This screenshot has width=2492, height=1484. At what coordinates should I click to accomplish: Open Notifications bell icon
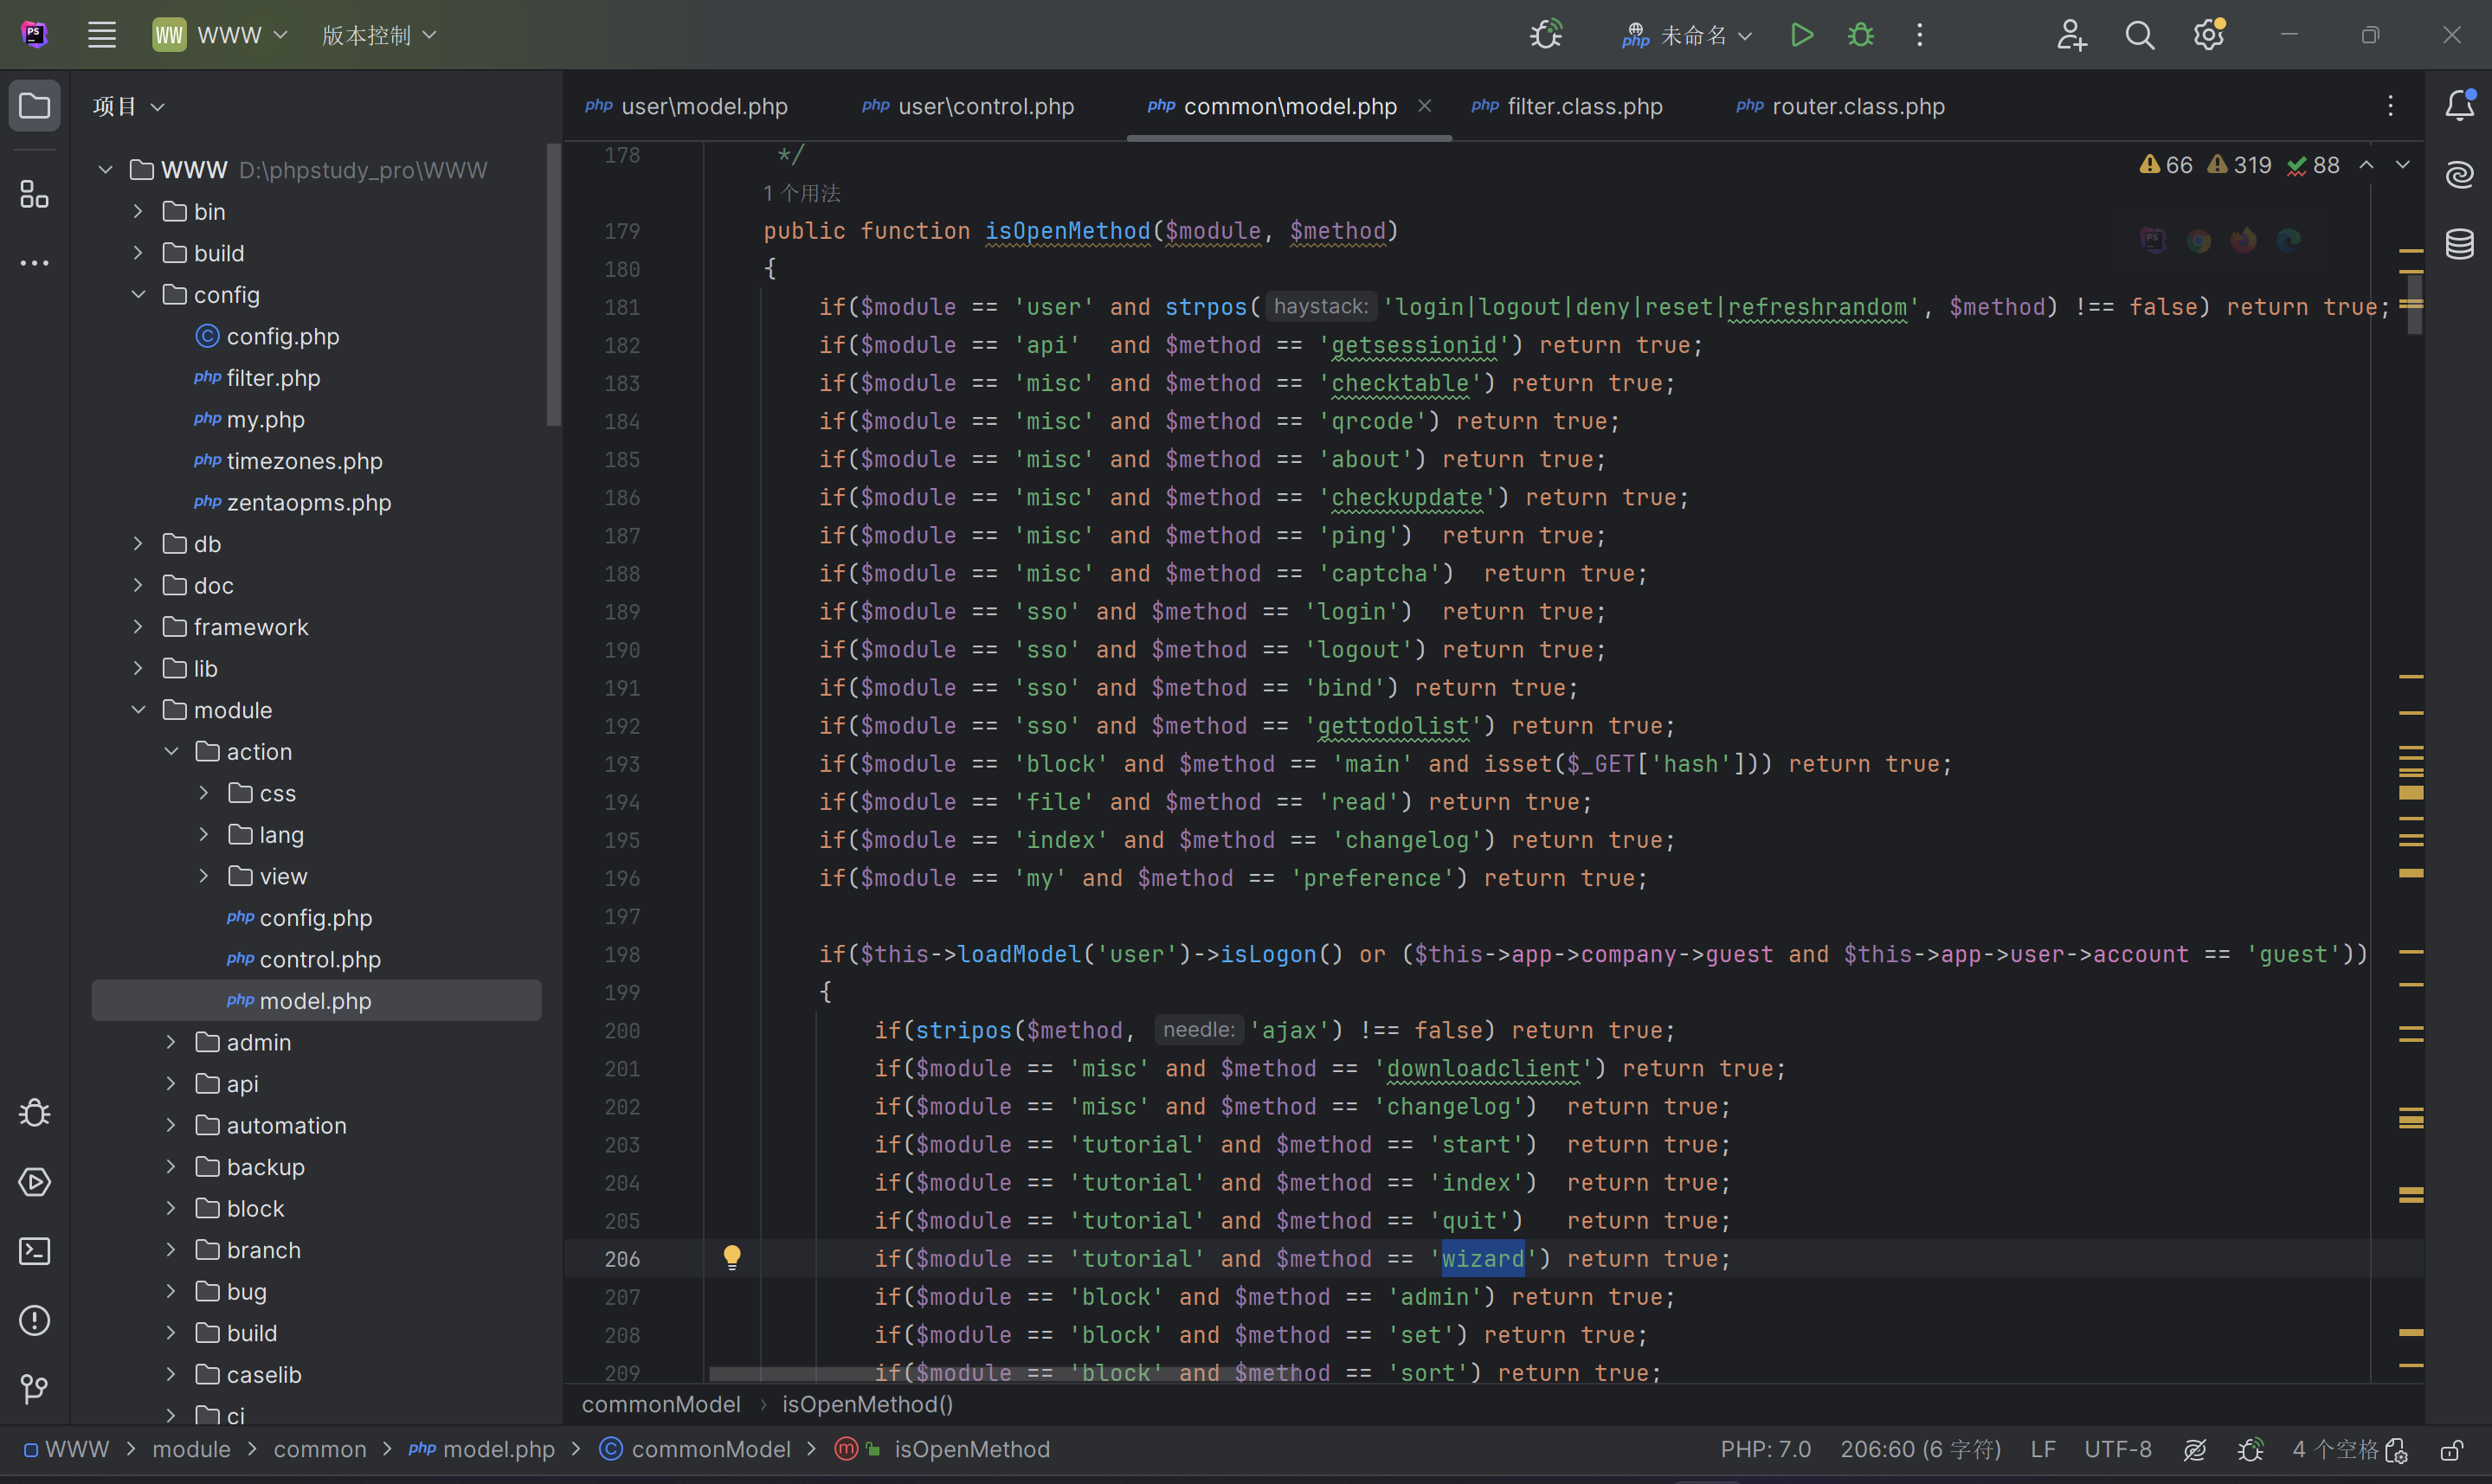tap(2460, 105)
